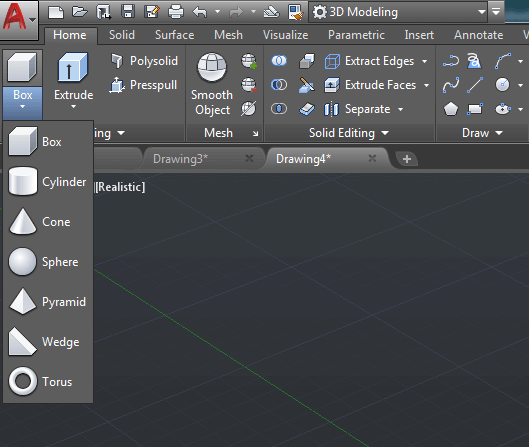Click the Undo arrow icon

[x=200, y=12]
